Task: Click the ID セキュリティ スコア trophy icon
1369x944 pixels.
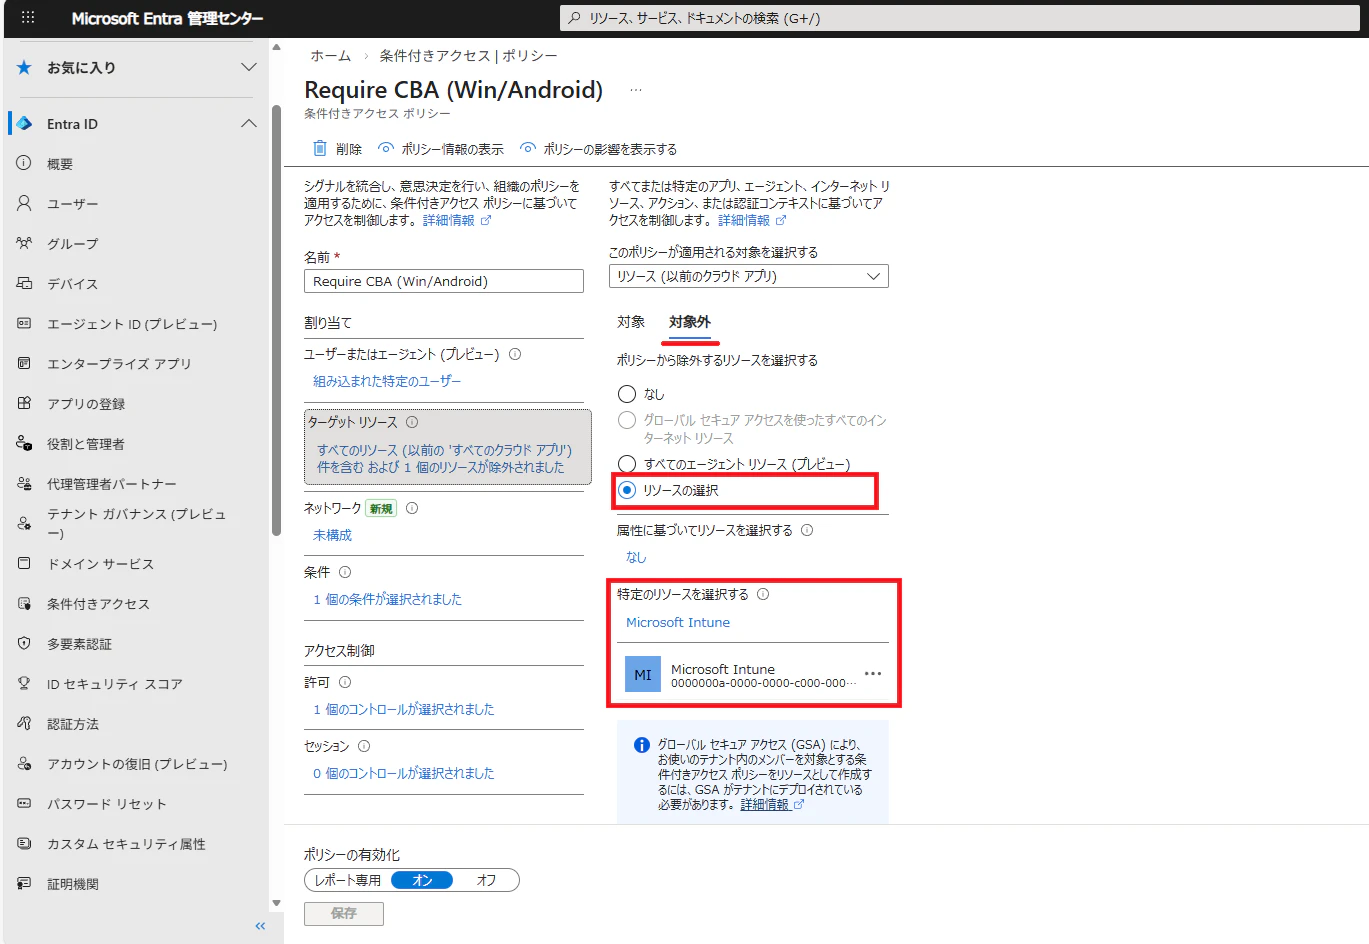Action: [24, 683]
